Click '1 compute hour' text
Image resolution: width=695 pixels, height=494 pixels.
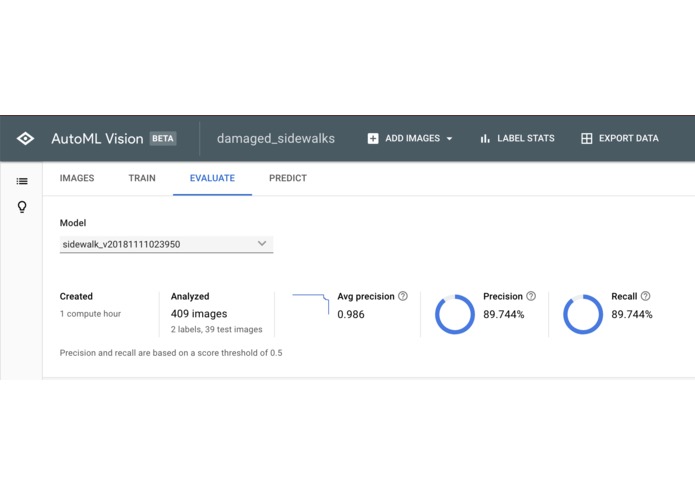click(x=90, y=314)
